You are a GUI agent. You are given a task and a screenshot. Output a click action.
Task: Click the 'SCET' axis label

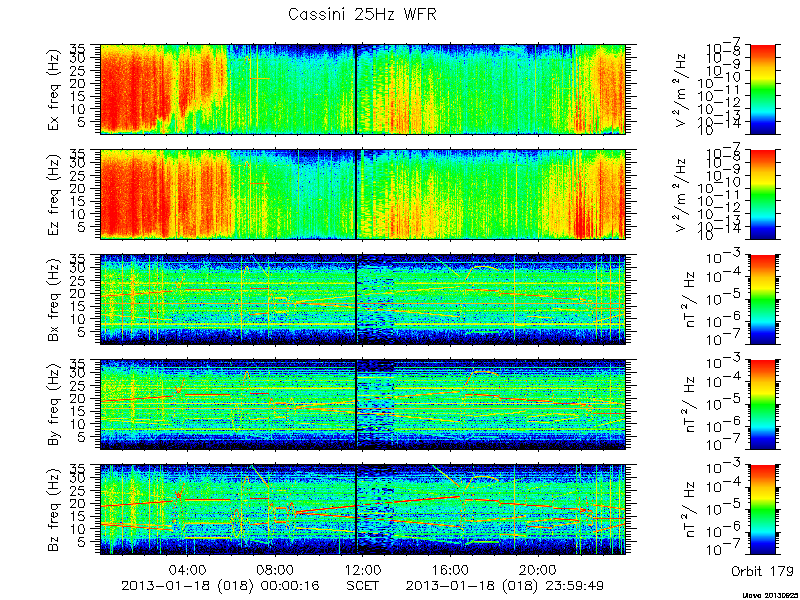coord(363,585)
